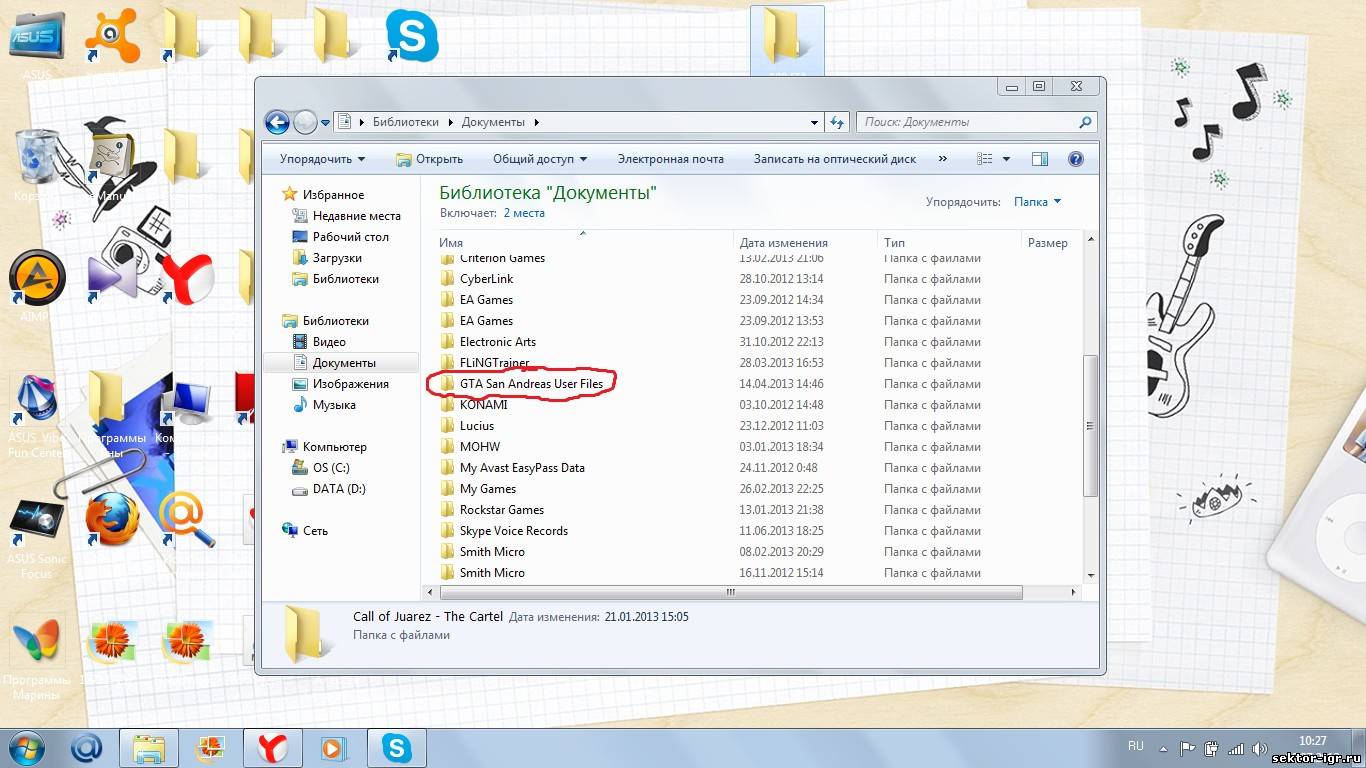Open the Firefox desktop shortcut
This screenshot has width=1366, height=768.
click(110, 518)
